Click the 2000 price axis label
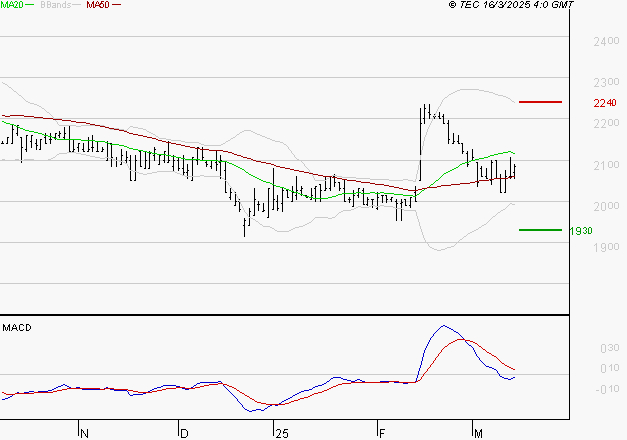627x440 pixels. pos(604,206)
